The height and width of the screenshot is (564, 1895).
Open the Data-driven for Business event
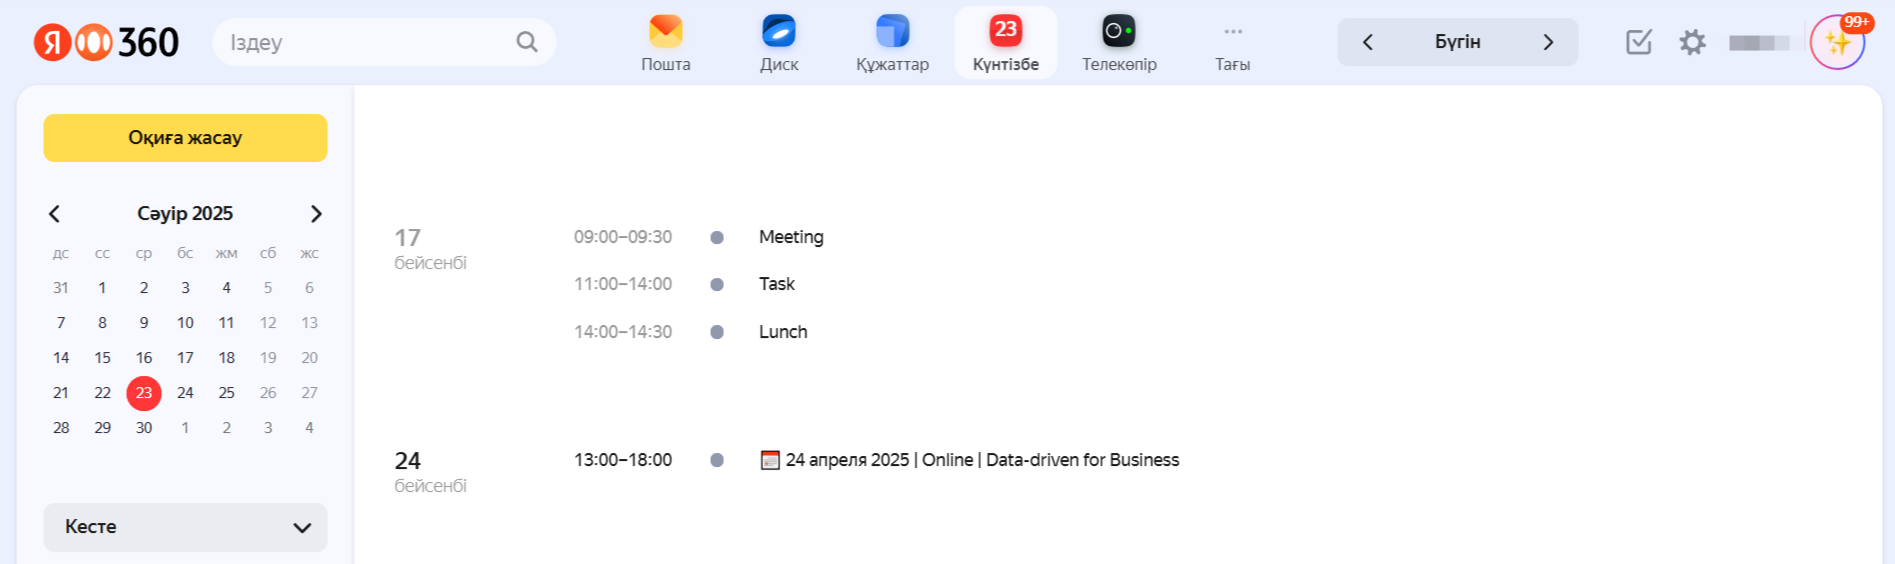coord(981,460)
